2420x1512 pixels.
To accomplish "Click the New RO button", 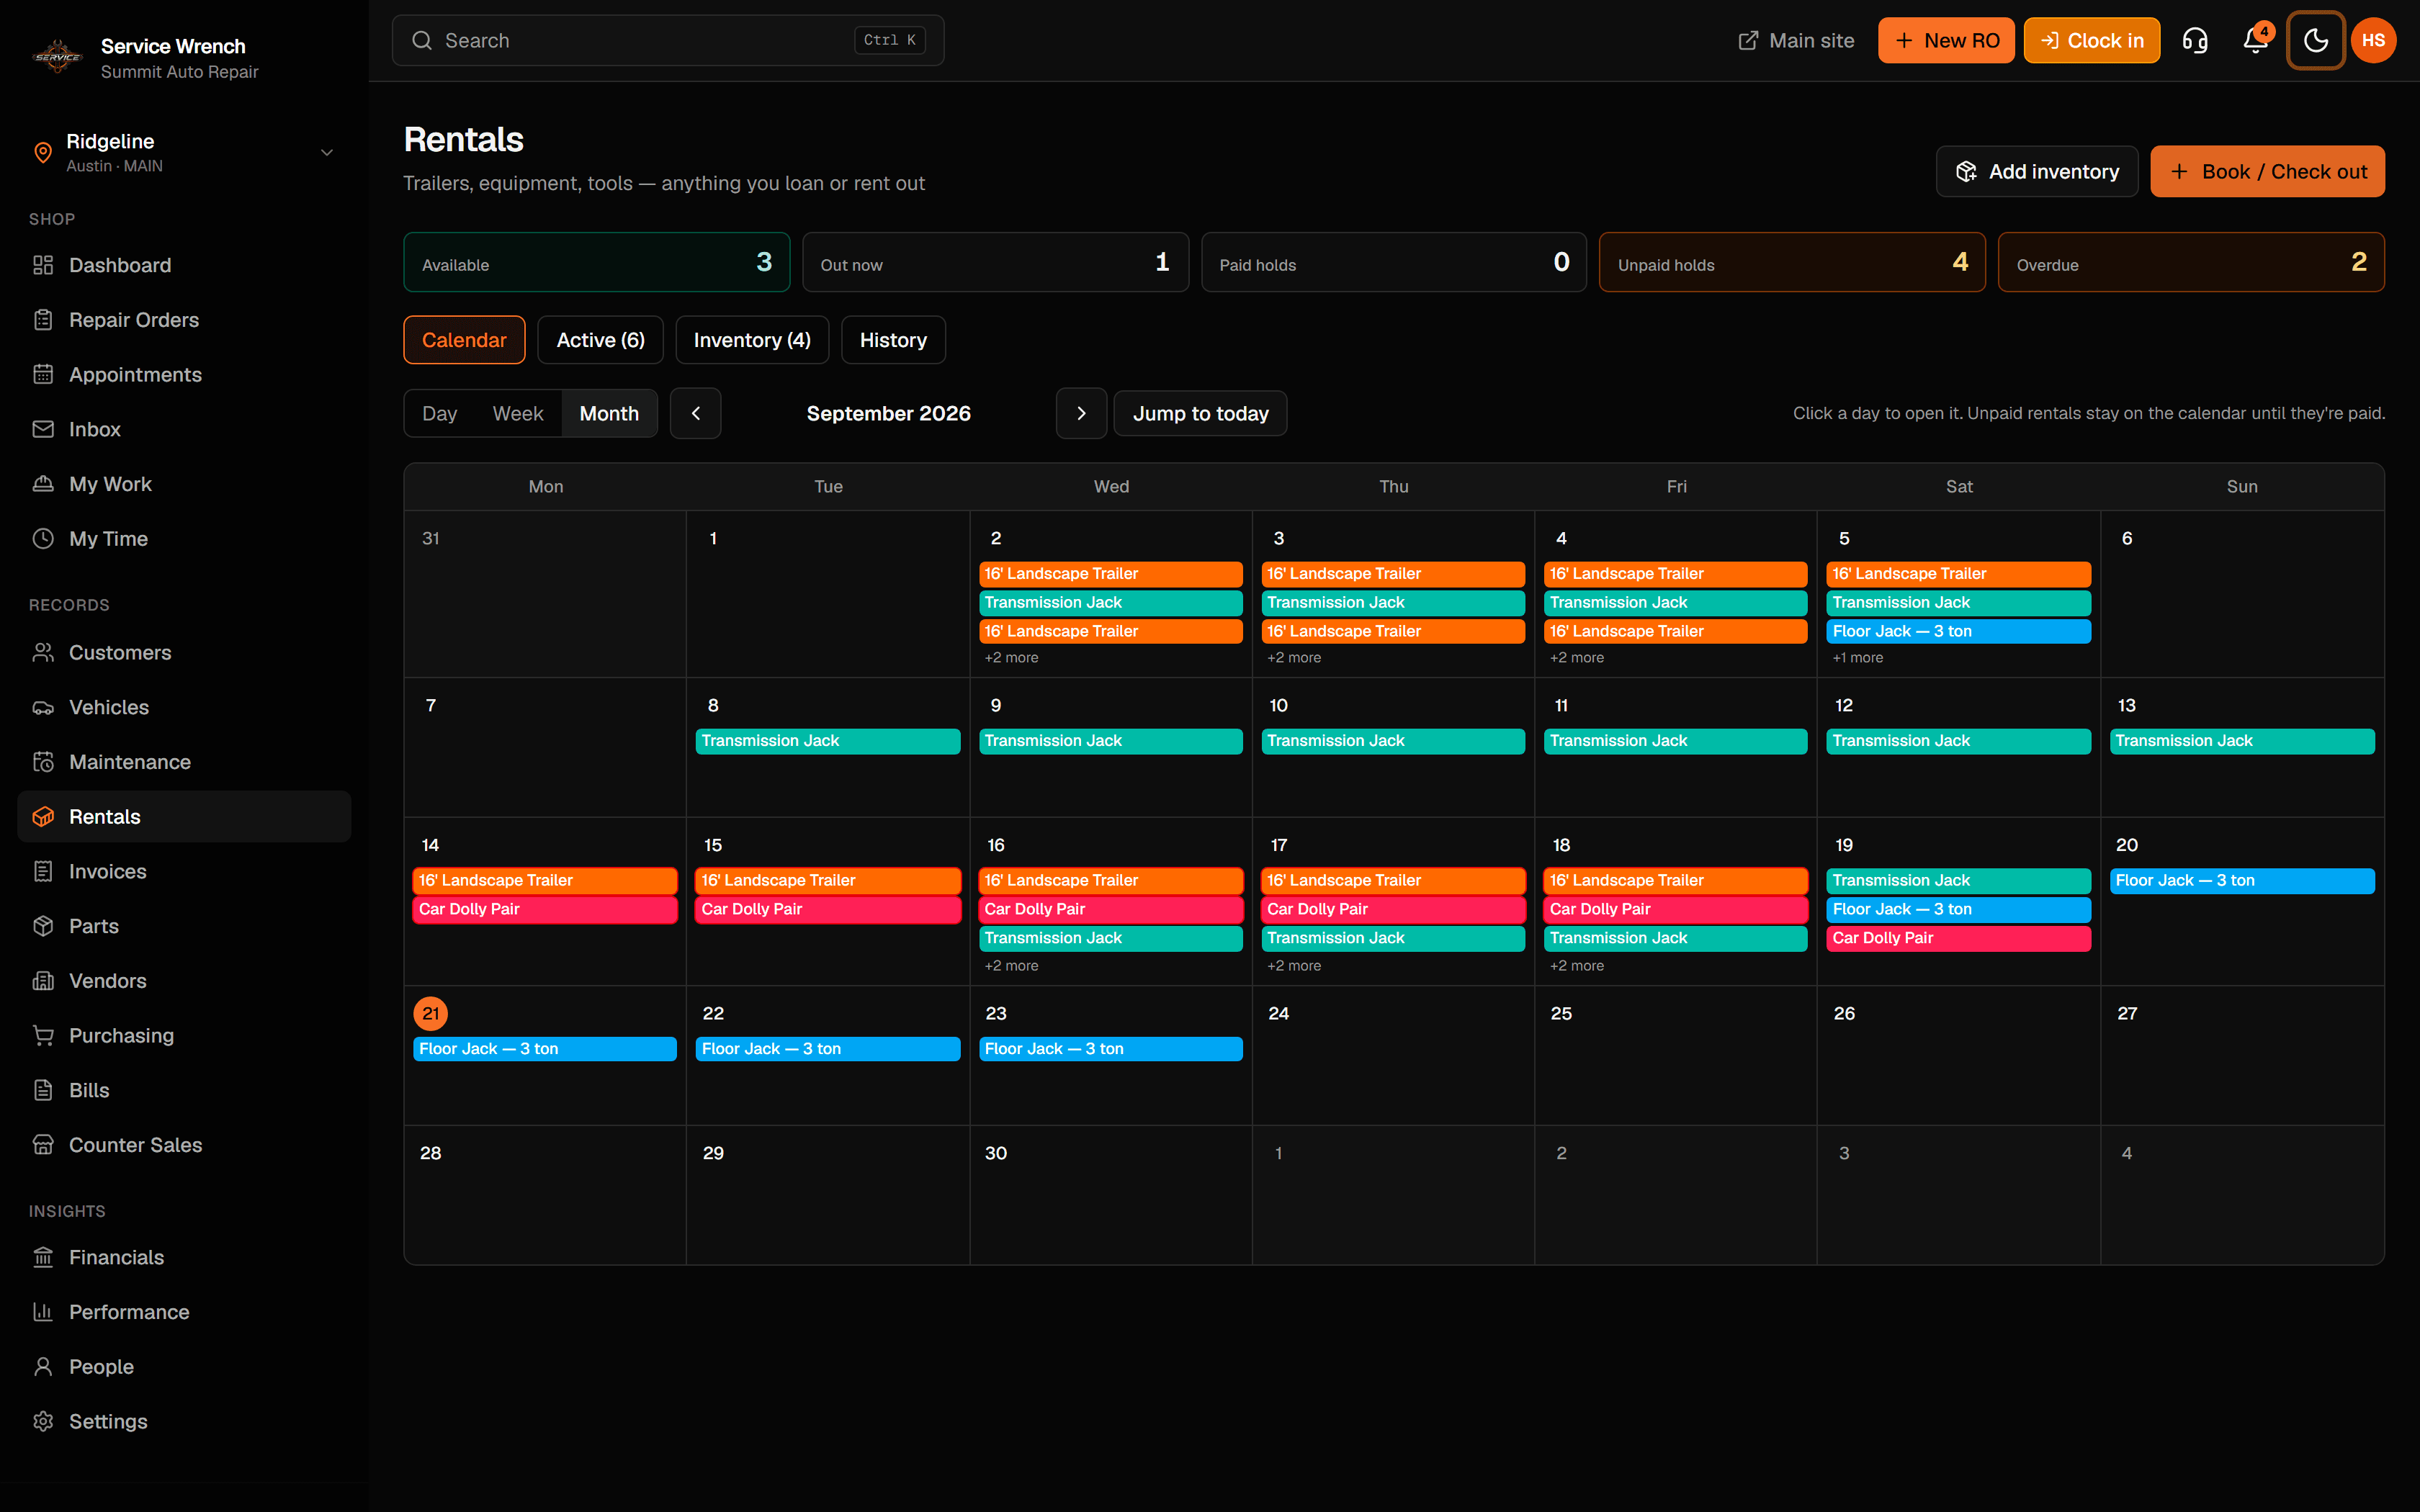I will [1946, 40].
